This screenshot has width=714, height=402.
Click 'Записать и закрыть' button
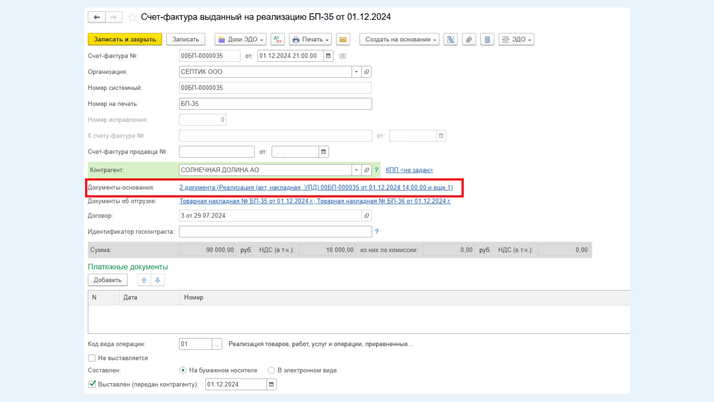click(125, 40)
